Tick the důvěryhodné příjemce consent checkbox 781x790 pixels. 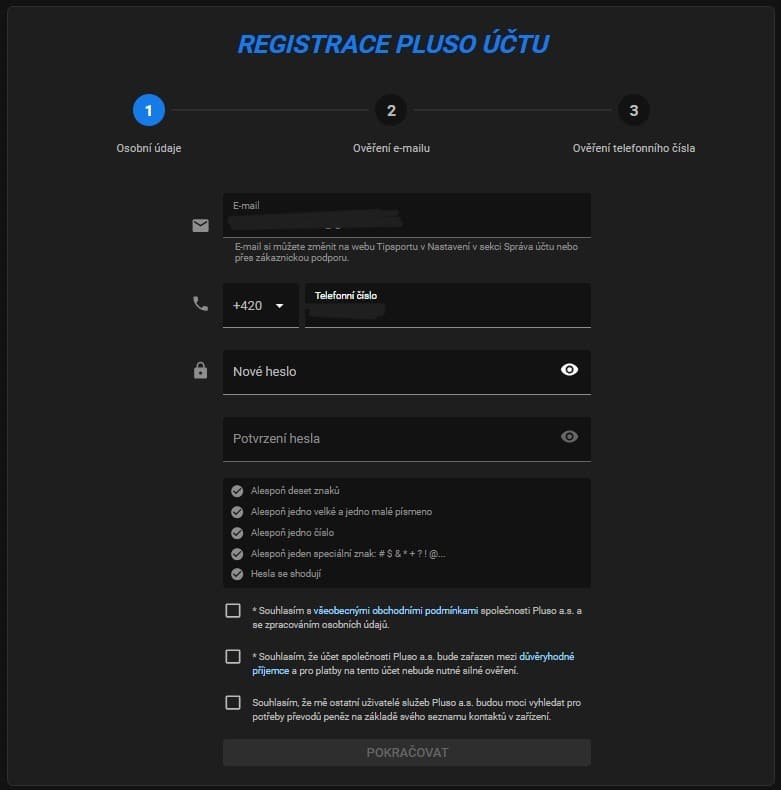point(233,656)
